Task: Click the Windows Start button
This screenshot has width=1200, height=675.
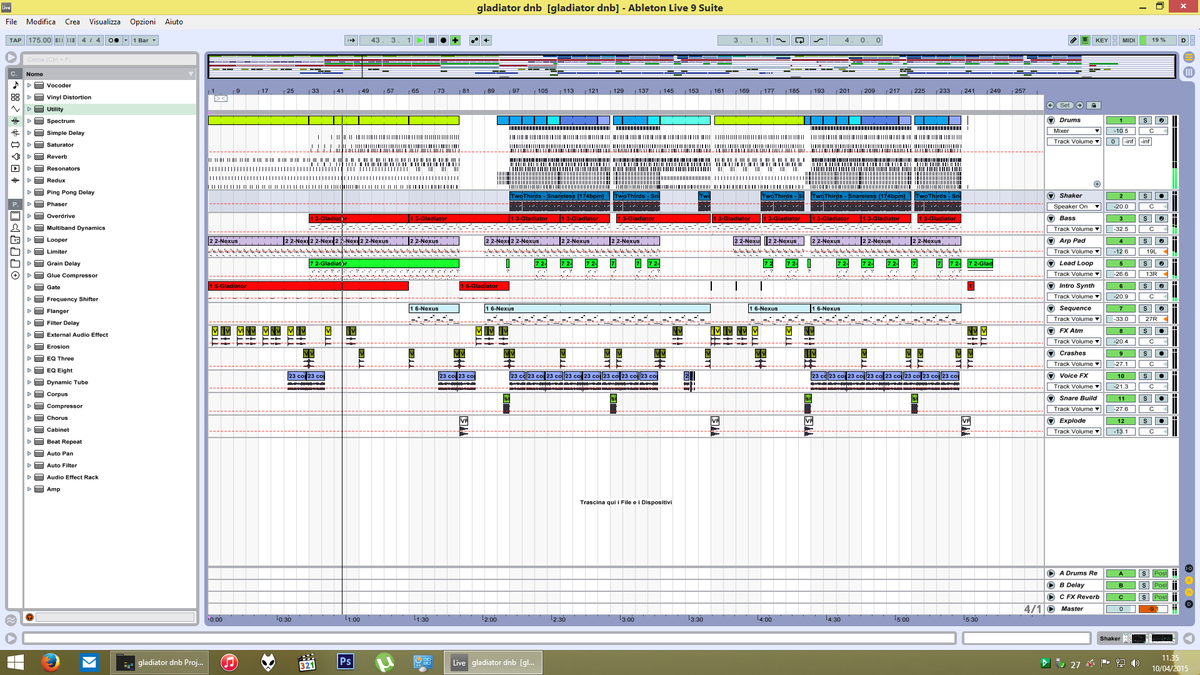Action: 15,661
